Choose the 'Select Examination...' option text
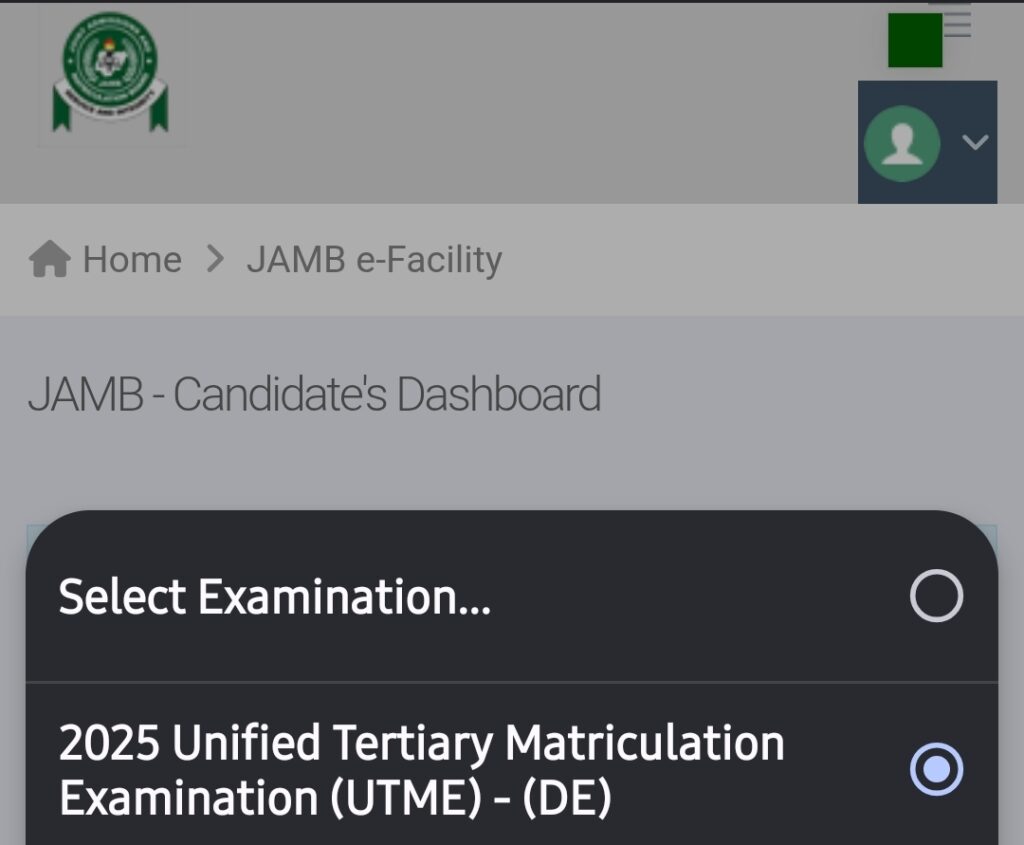The image size is (1024, 845). [274, 596]
